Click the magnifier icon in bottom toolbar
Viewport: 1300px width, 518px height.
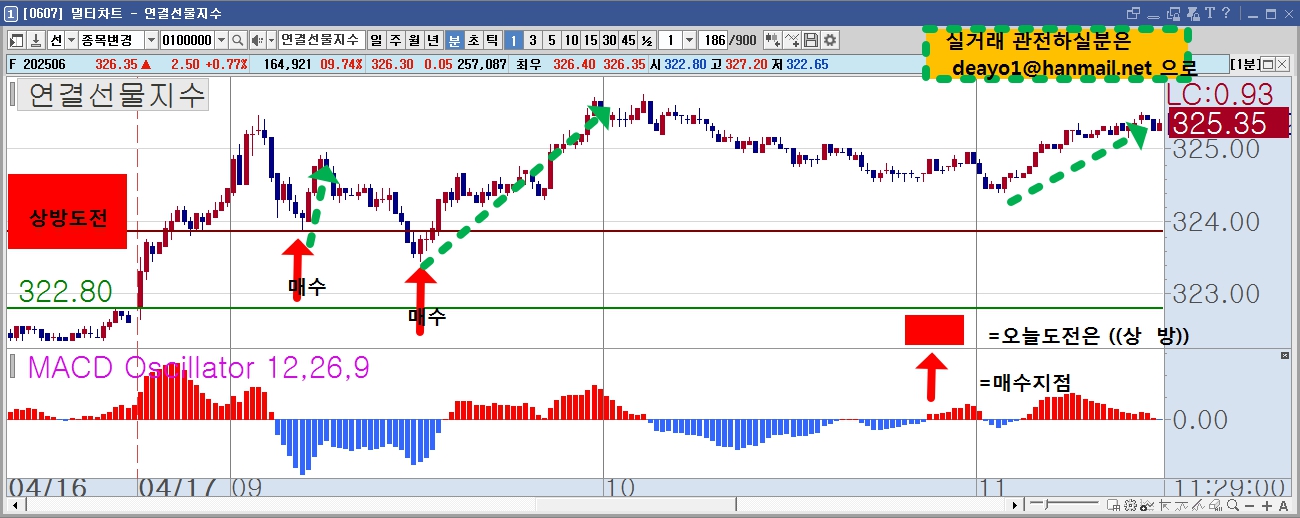click(x=1232, y=505)
